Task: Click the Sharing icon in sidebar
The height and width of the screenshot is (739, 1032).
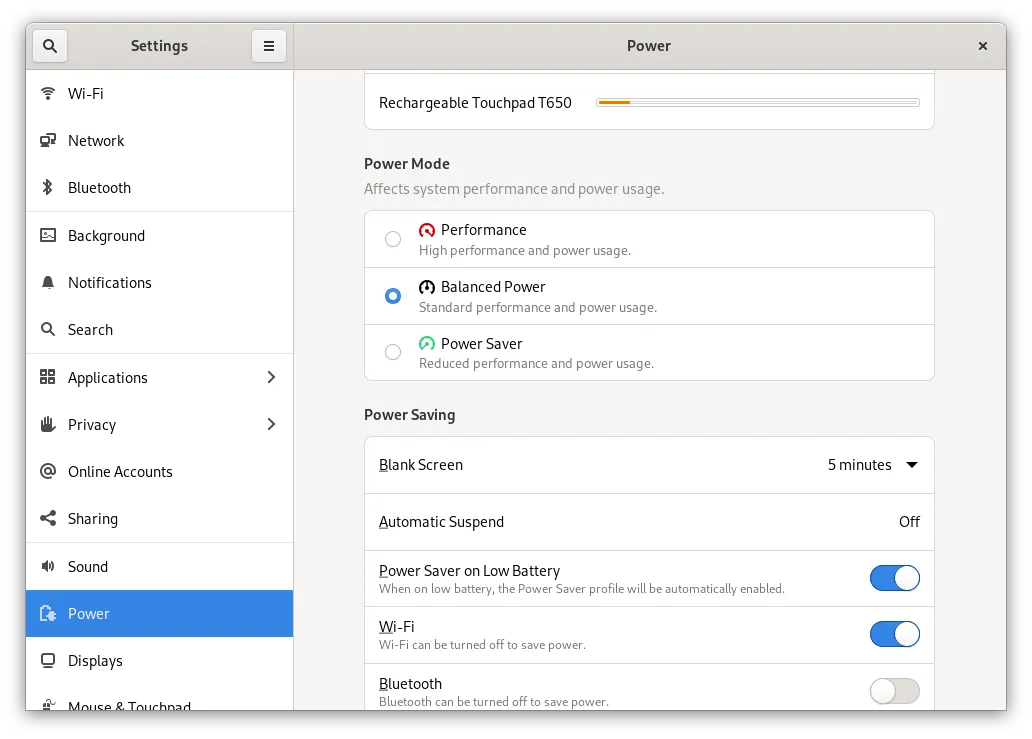Action: coord(47,519)
